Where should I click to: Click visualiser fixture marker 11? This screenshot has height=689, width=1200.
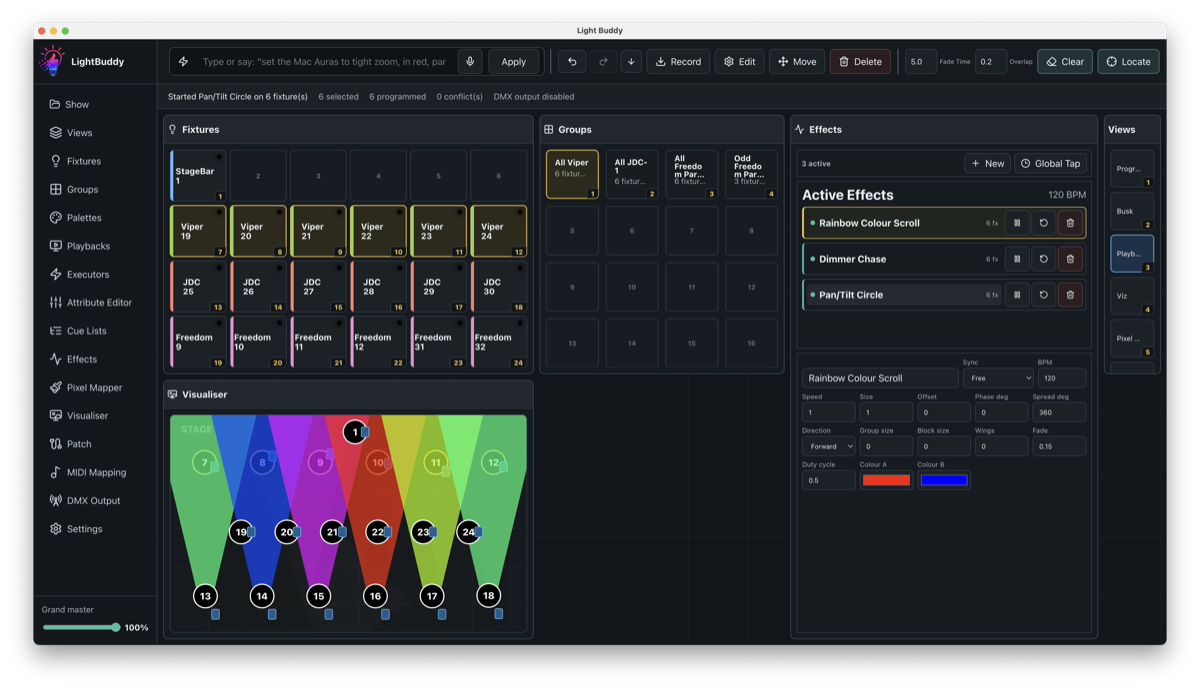click(x=435, y=463)
